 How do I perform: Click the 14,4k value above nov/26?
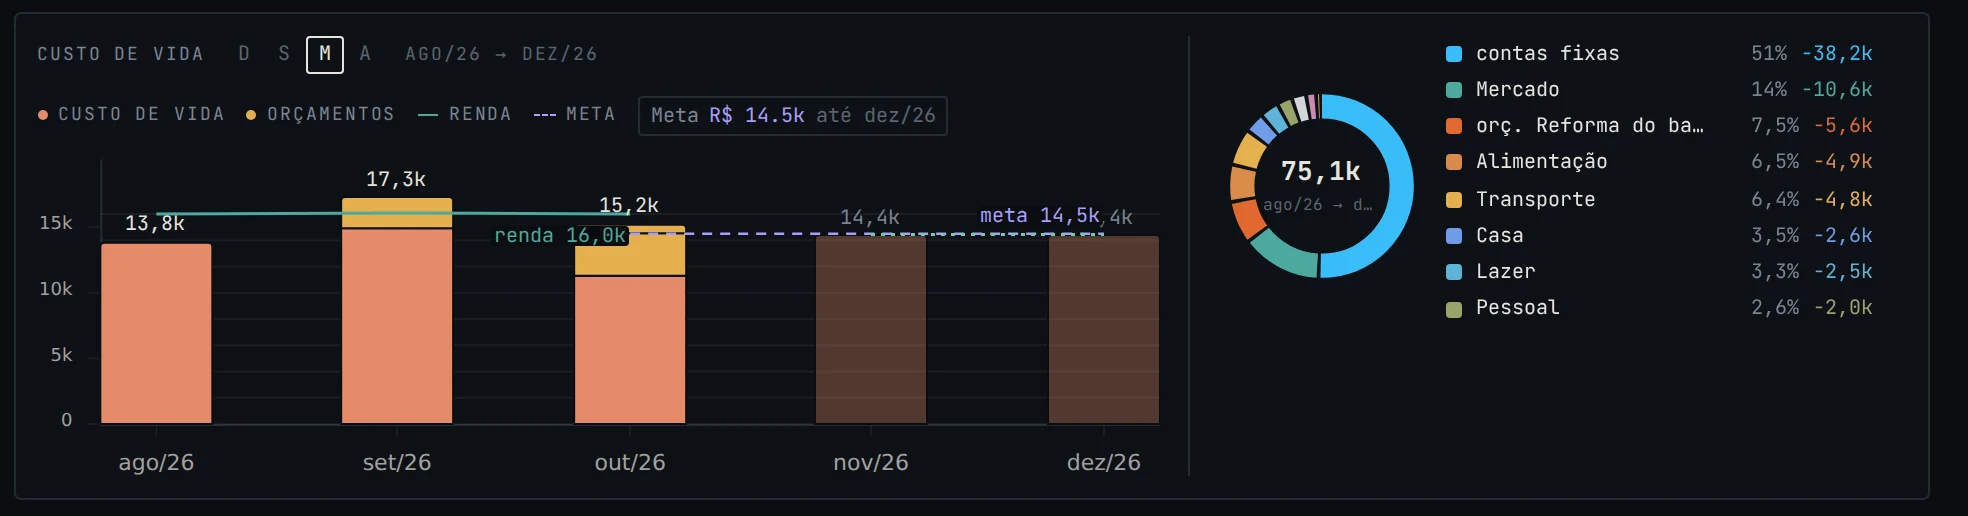pos(870,217)
